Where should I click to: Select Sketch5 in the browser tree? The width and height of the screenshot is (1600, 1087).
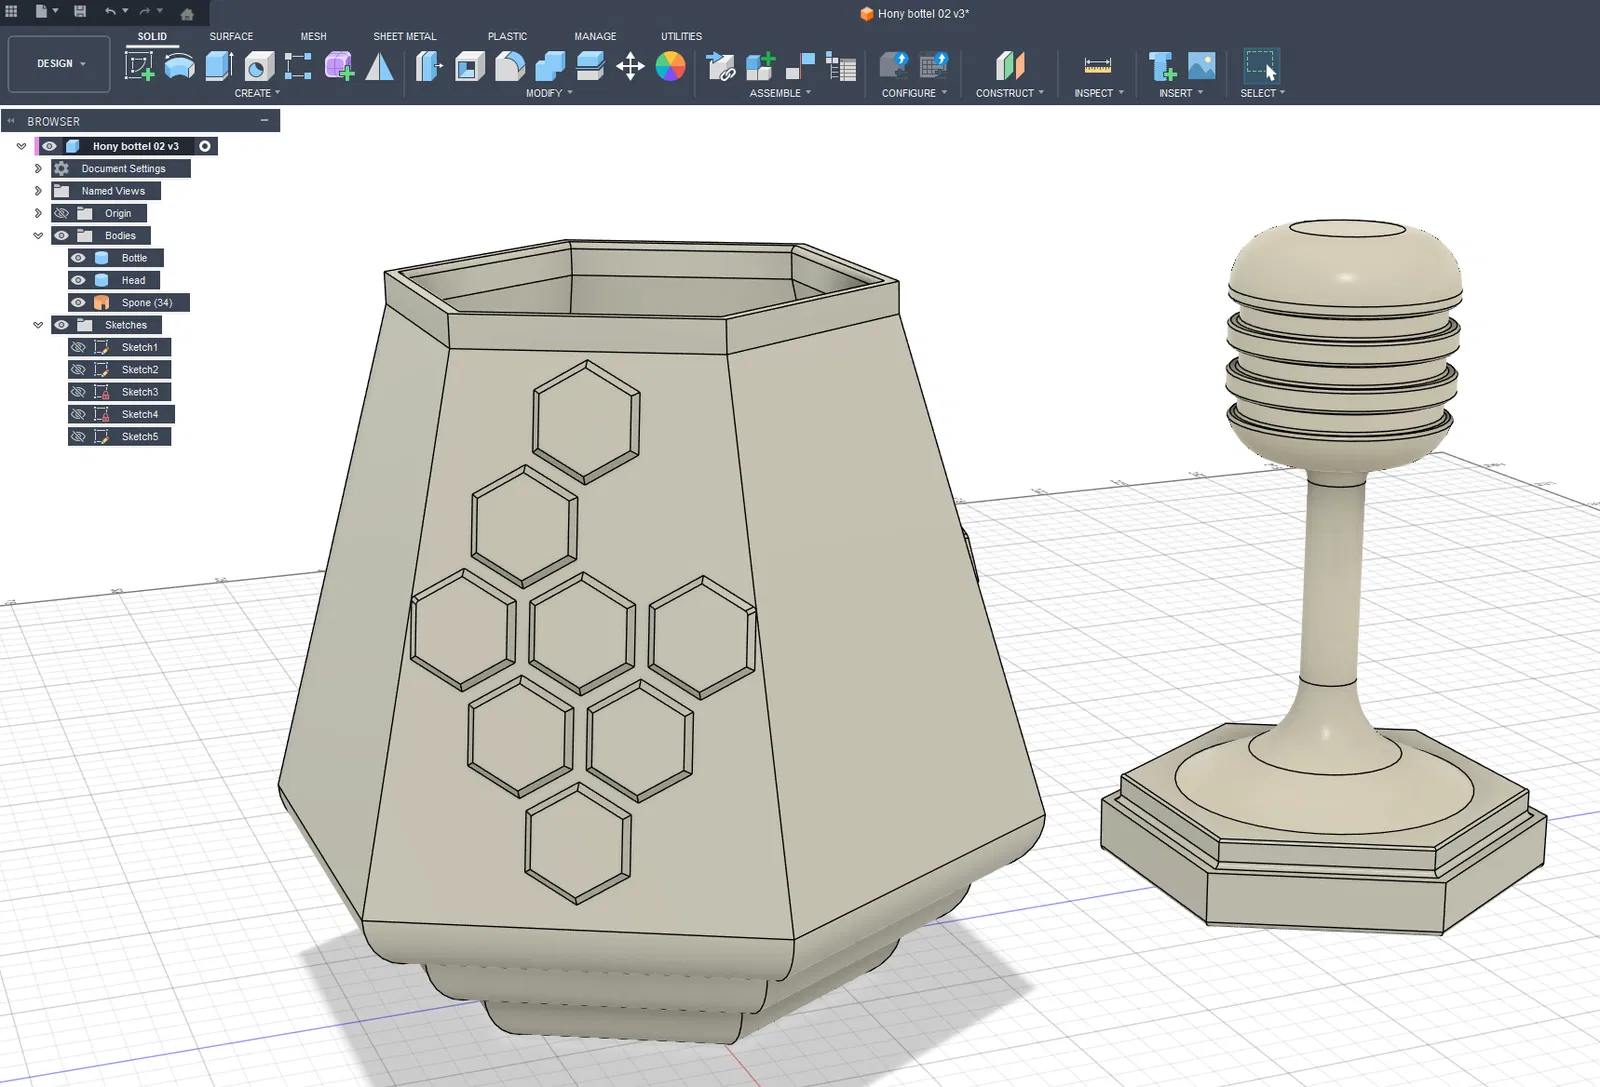pyautogui.click(x=140, y=437)
